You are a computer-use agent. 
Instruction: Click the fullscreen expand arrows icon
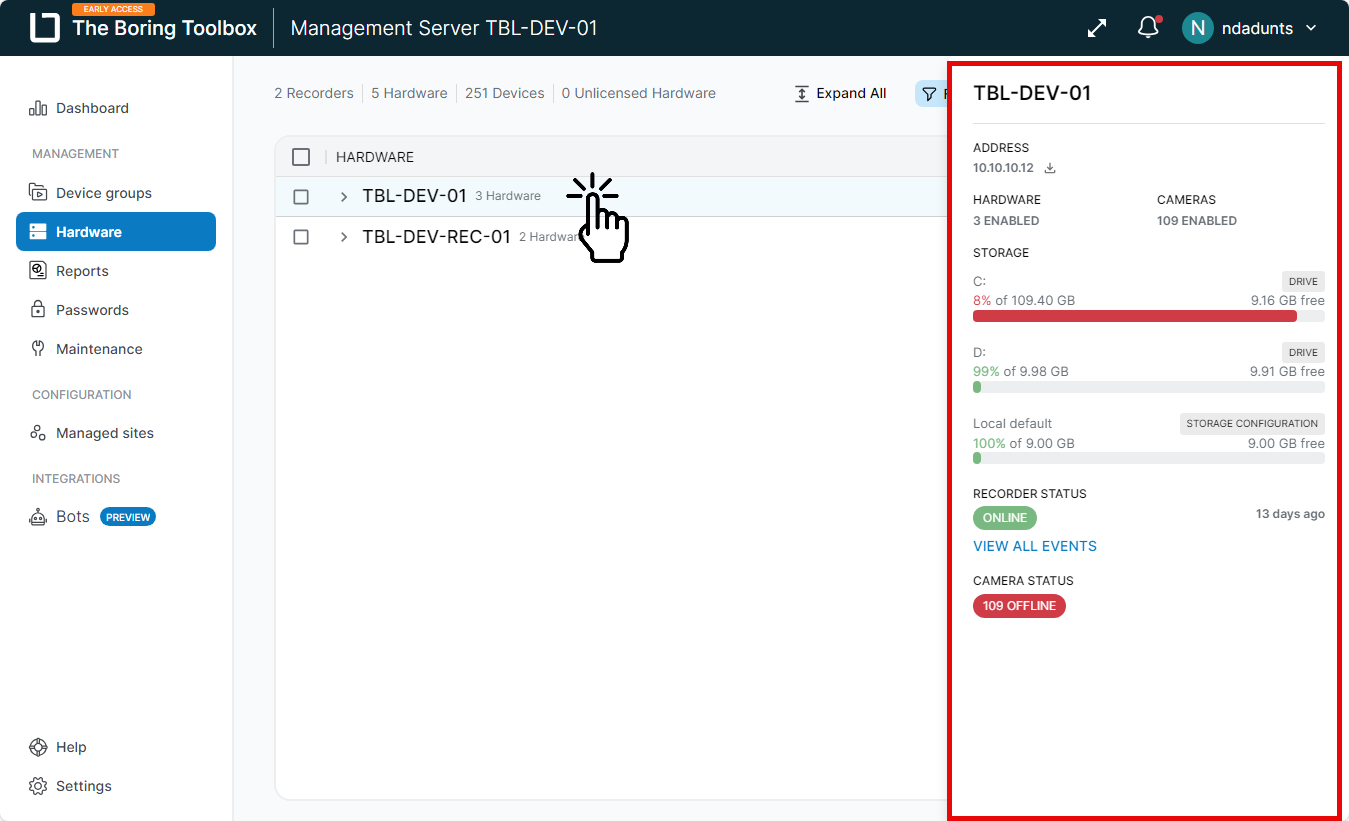tap(1097, 28)
